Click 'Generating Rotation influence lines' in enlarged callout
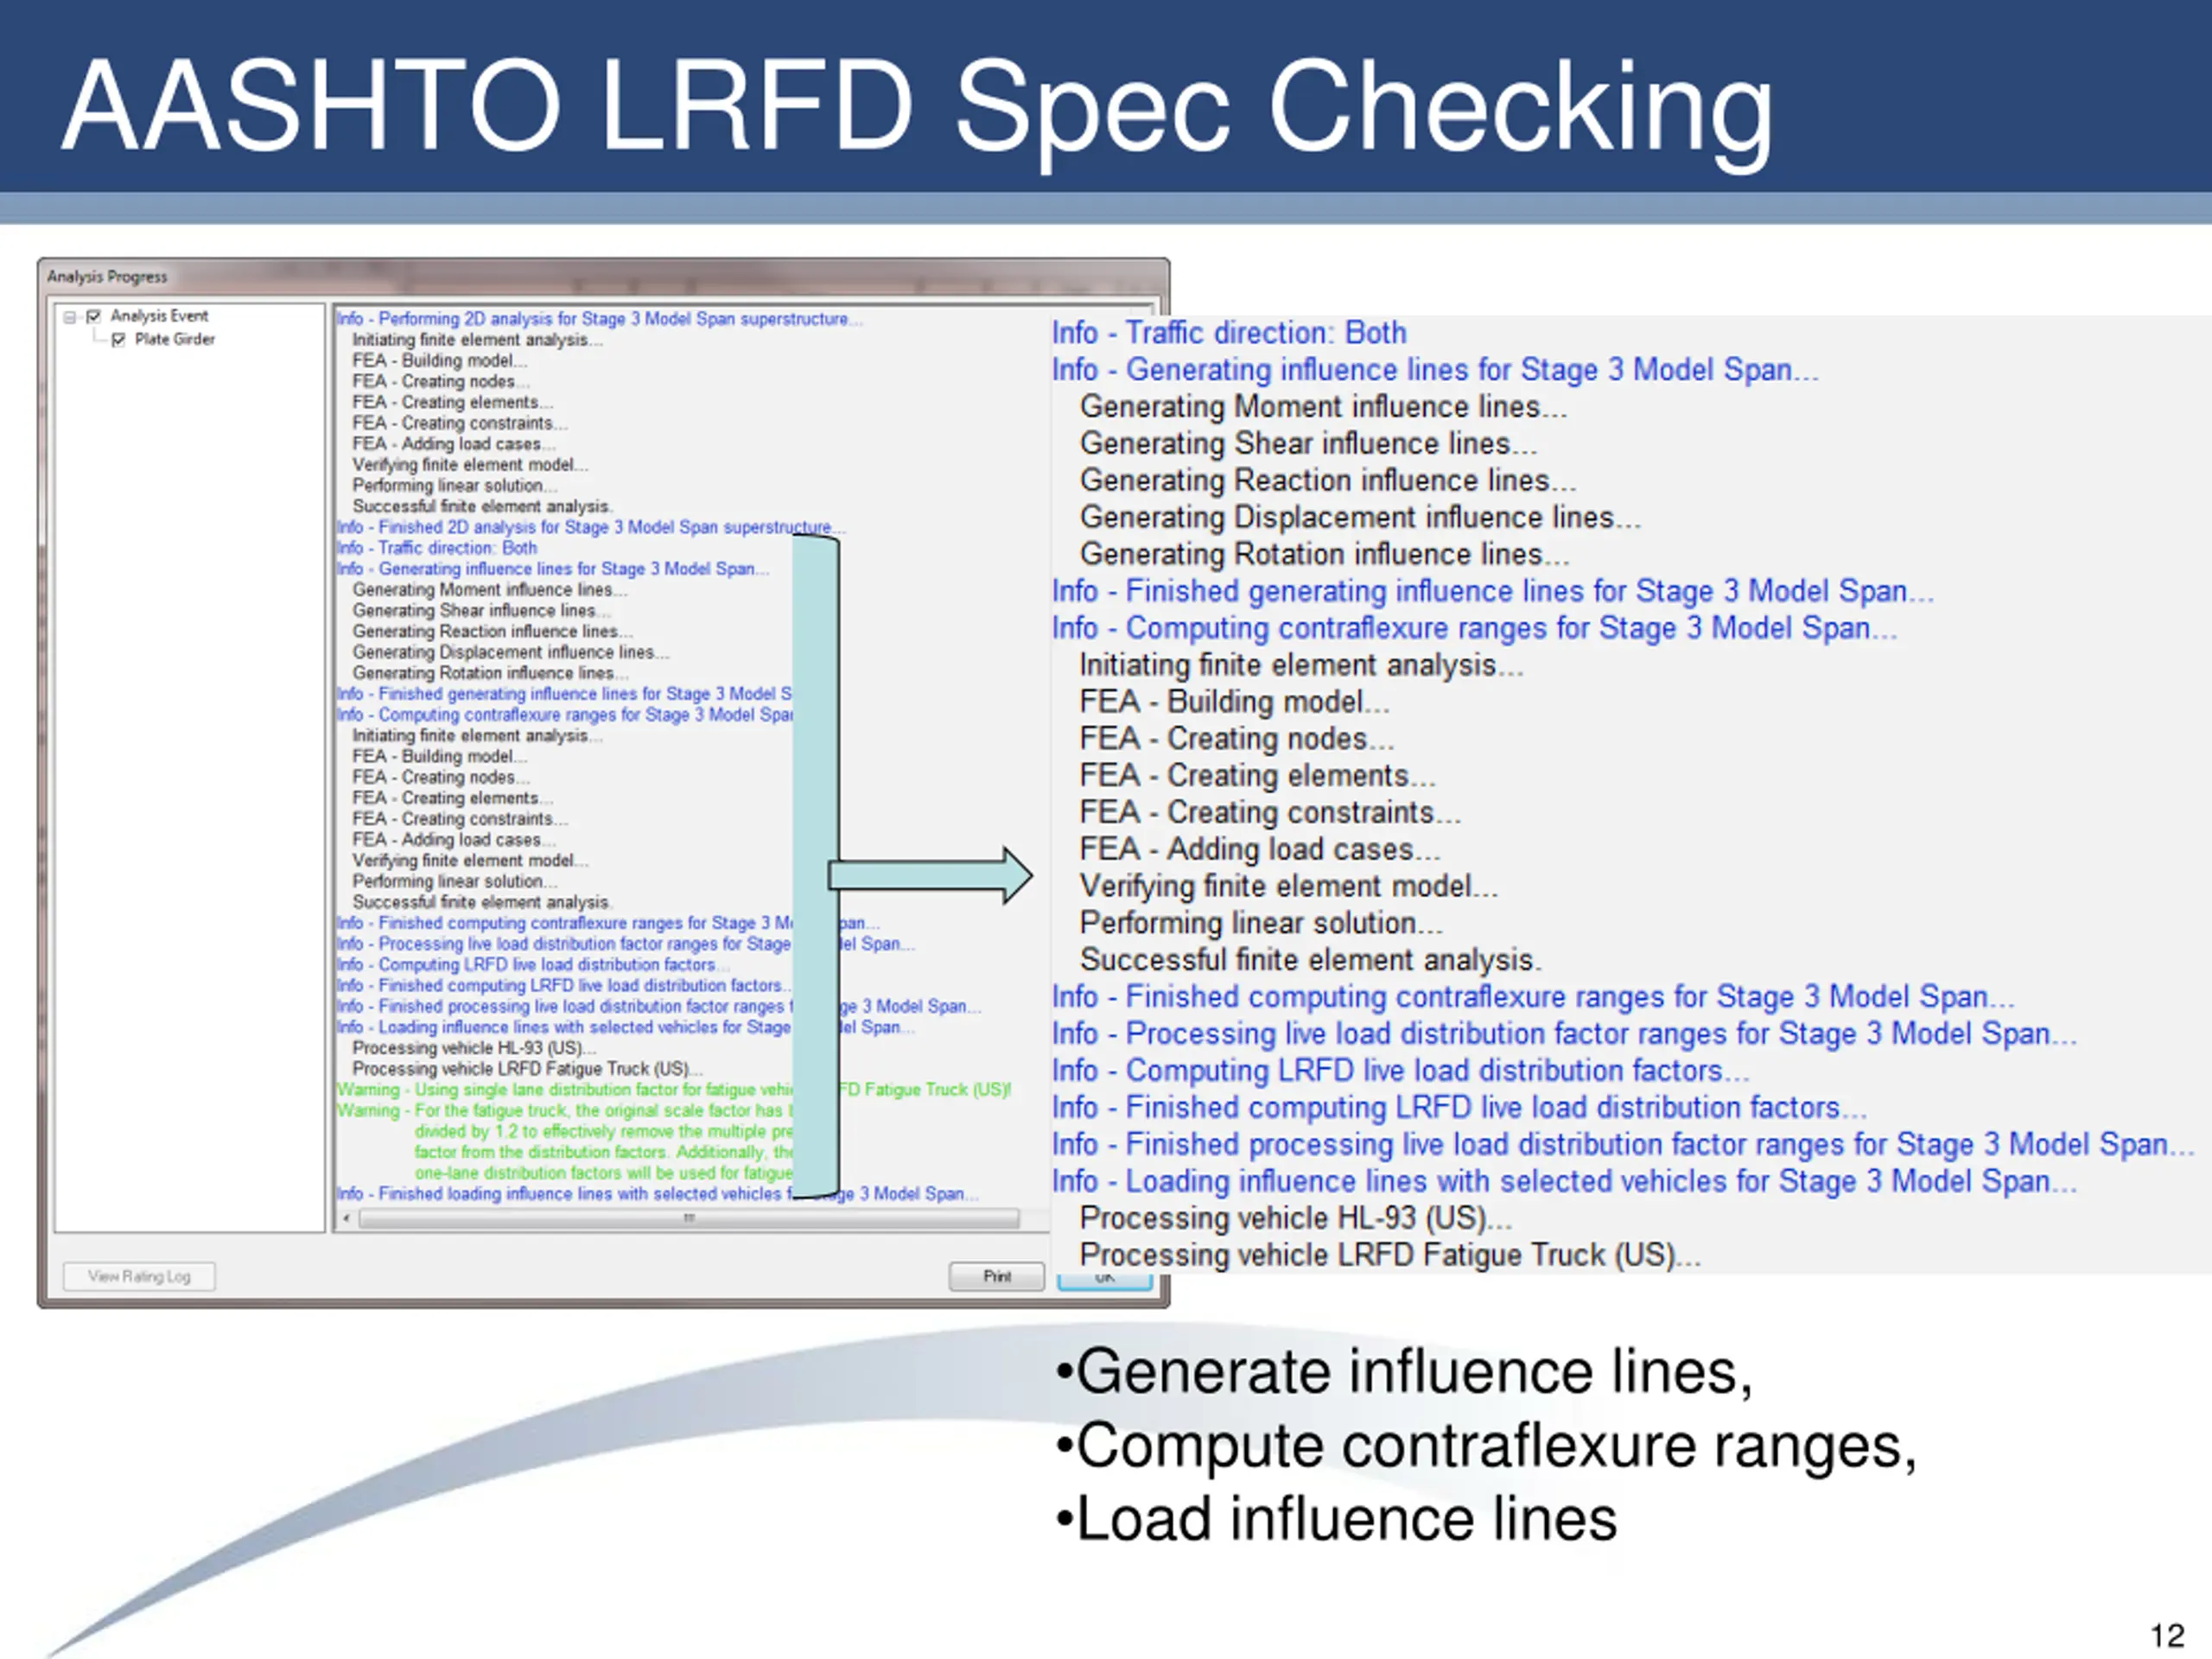Image resolution: width=2212 pixels, height=1659 pixels. (1324, 555)
